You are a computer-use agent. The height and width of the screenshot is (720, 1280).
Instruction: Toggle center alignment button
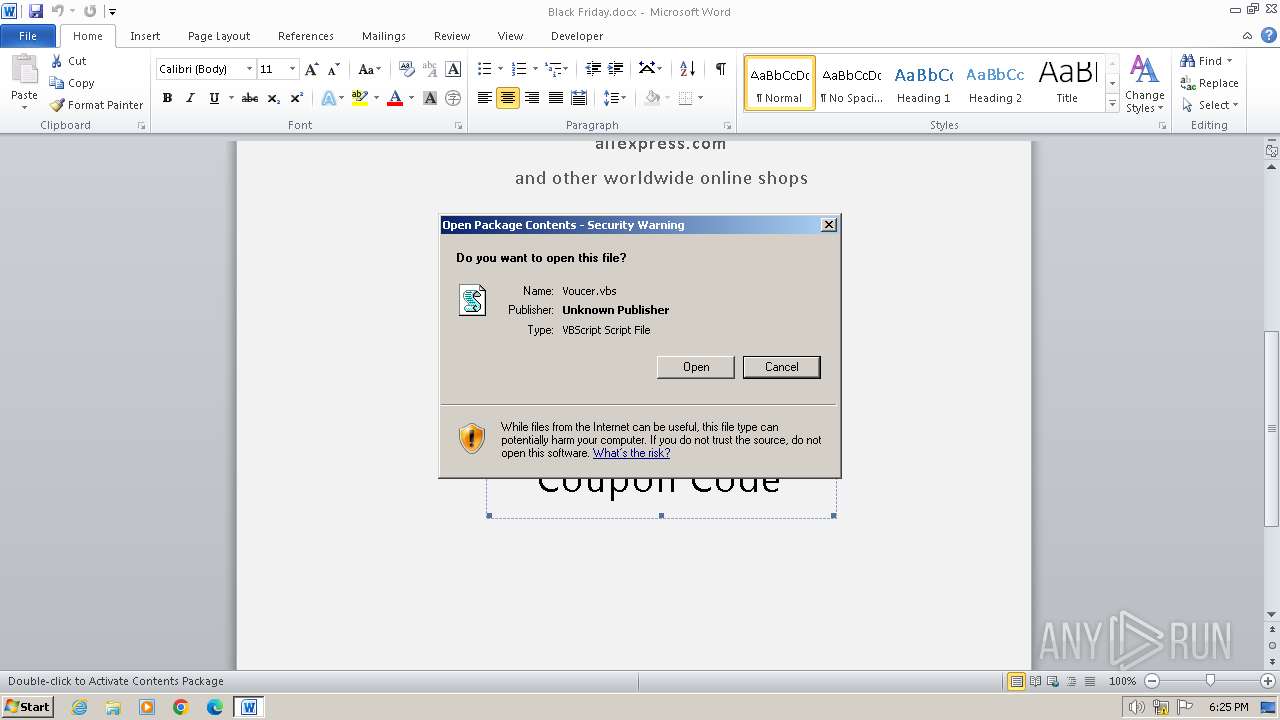[508, 98]
